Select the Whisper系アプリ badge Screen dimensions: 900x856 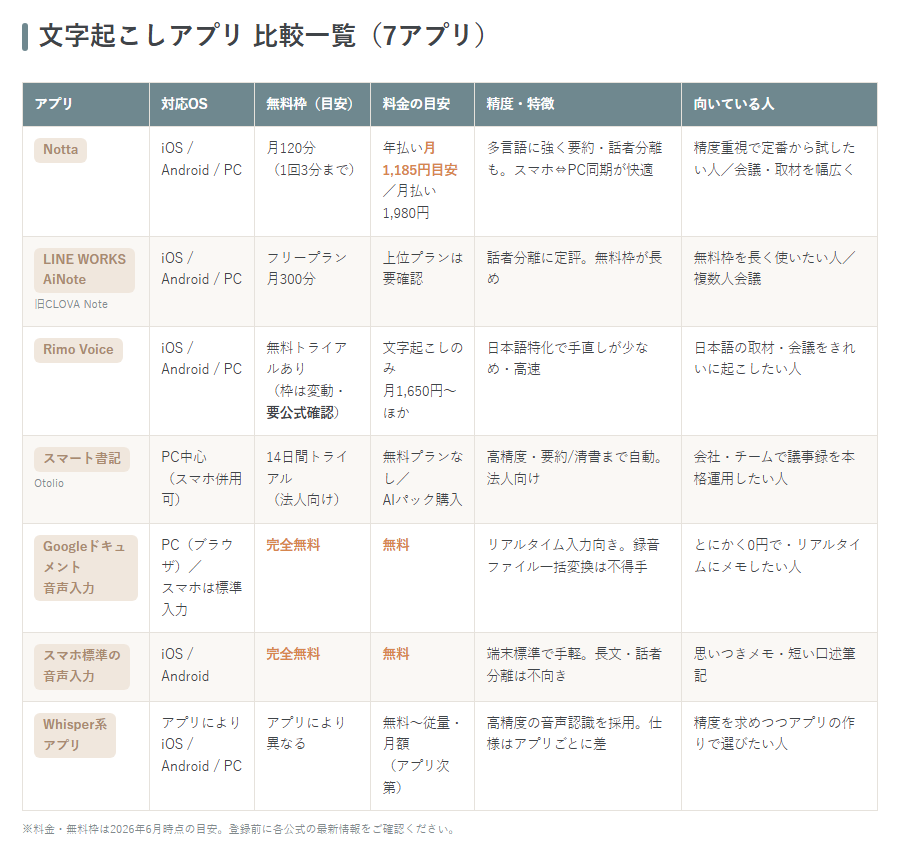75,735
